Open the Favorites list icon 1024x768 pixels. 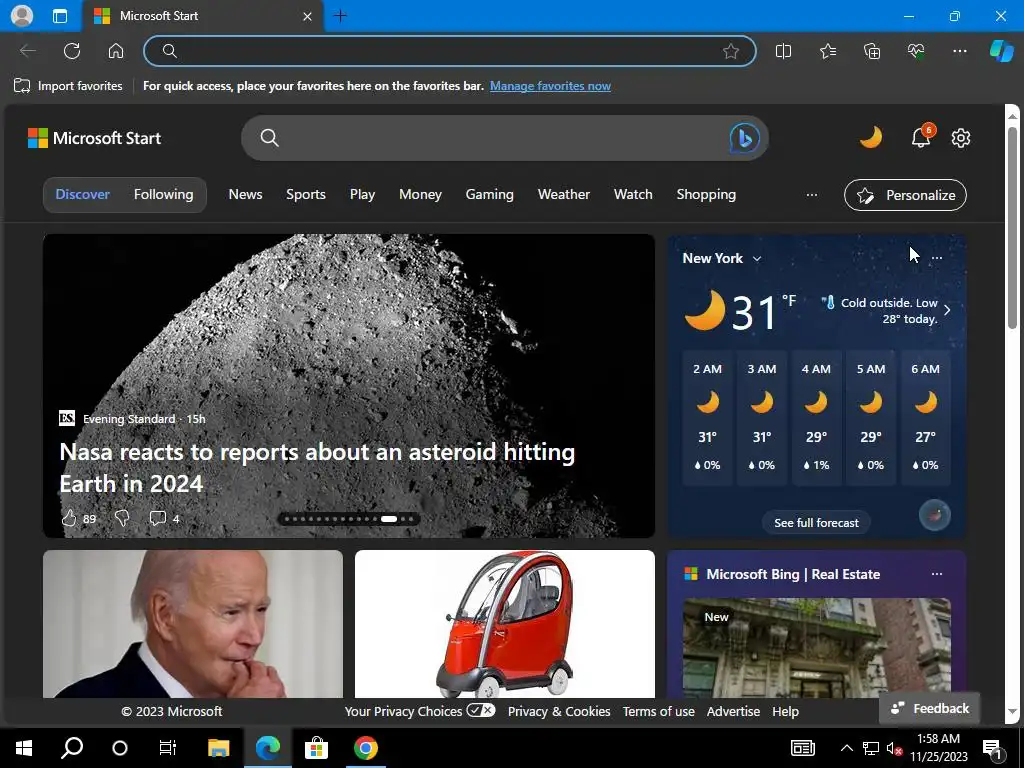click(x=827, y=51)
